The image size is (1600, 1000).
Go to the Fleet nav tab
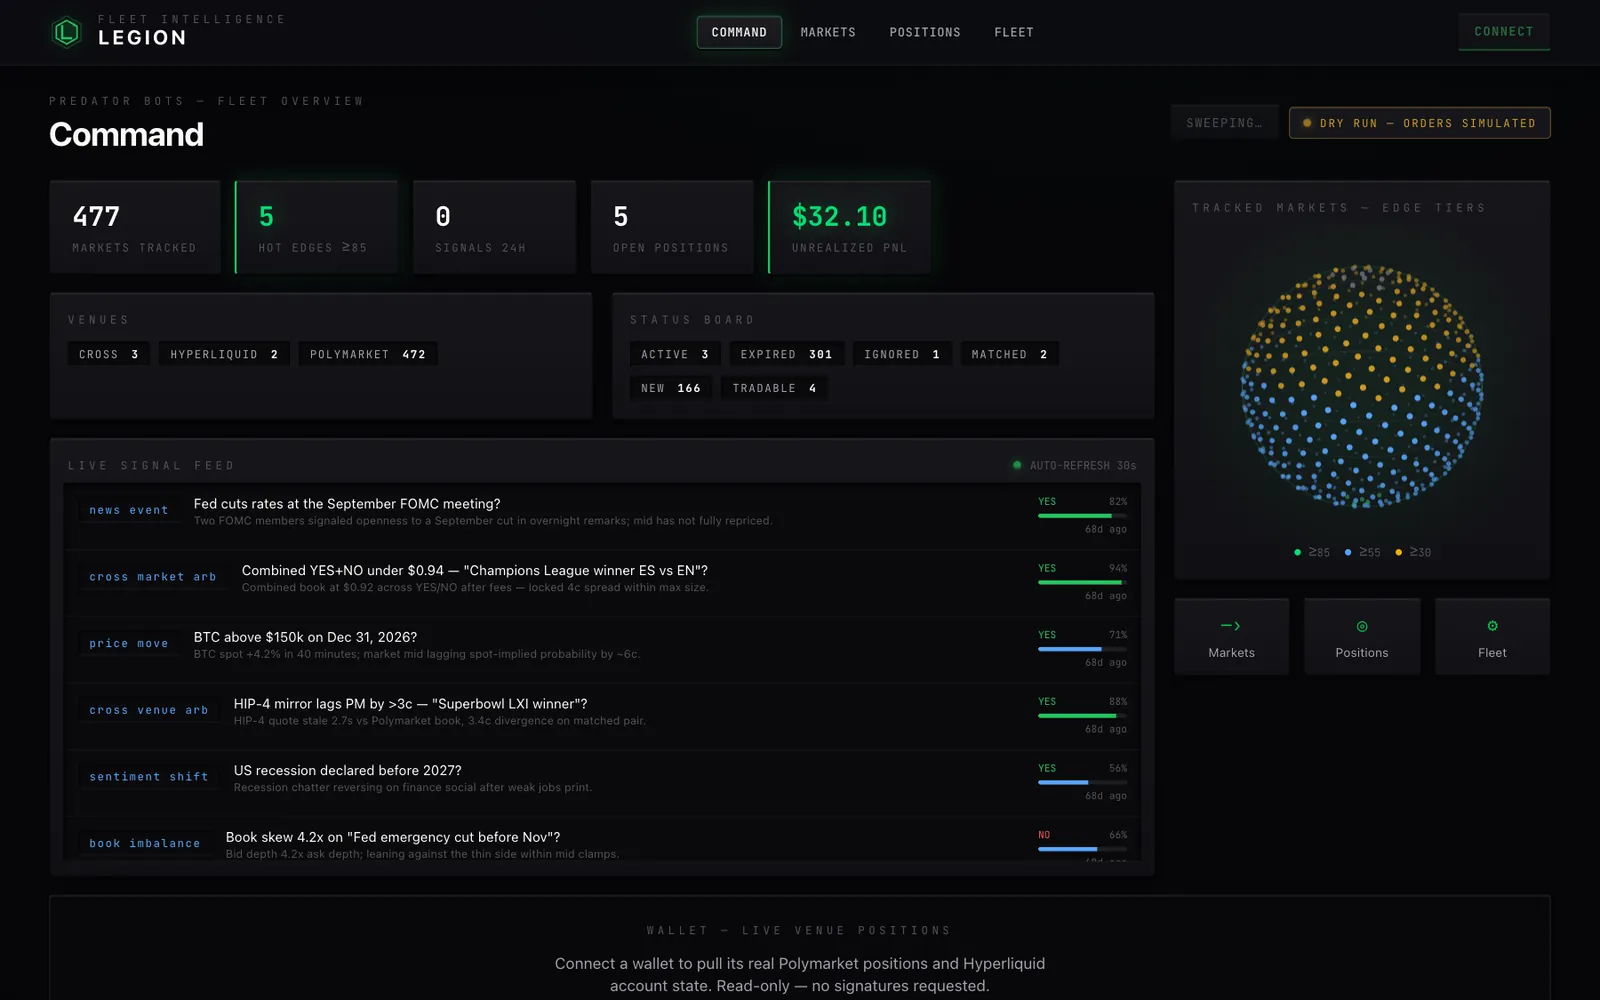[x=1014, y=32]
